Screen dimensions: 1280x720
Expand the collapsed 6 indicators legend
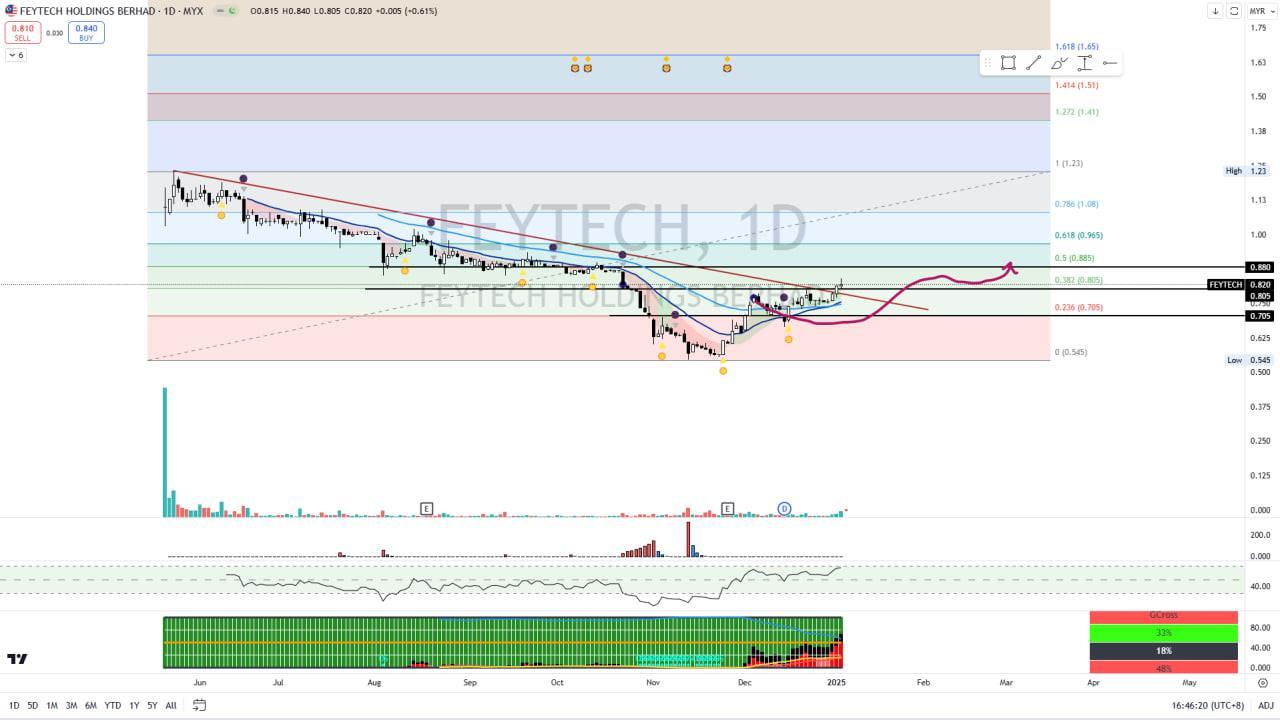coord(15,55)
